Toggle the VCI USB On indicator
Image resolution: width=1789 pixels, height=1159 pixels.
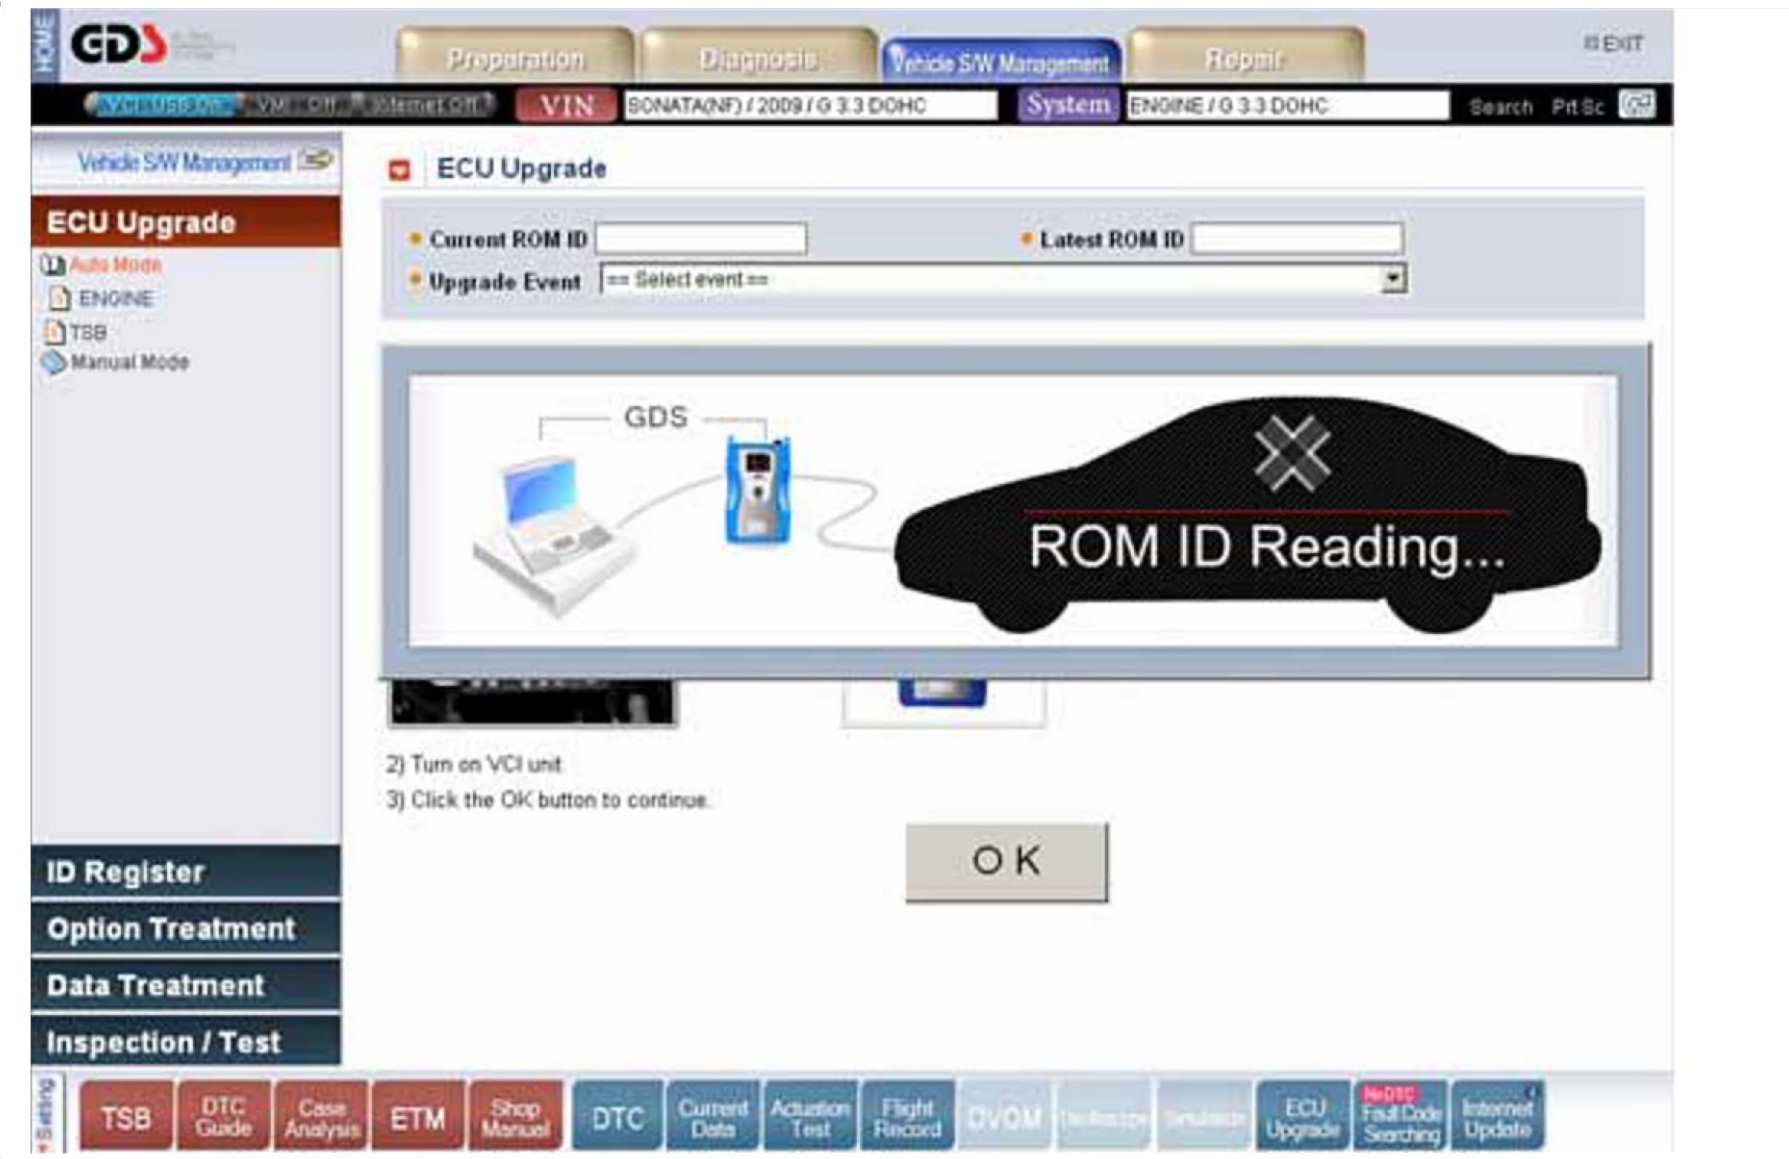tap(162, 105)
